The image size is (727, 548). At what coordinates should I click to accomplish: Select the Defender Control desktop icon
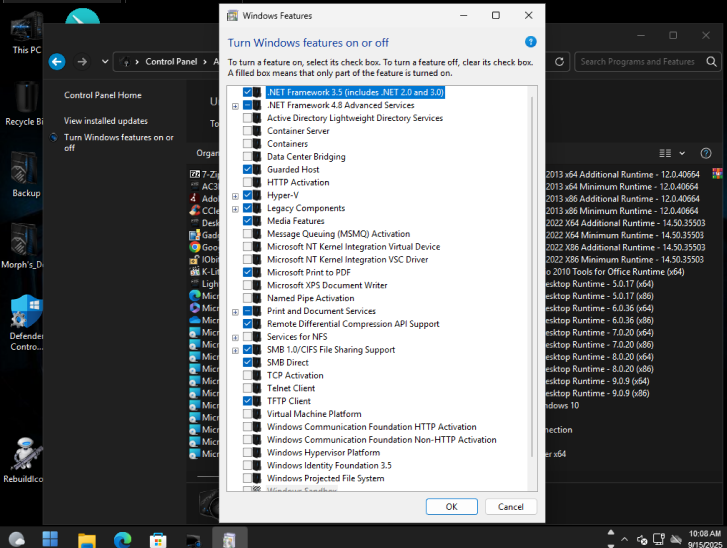click(x=26, y=323)
